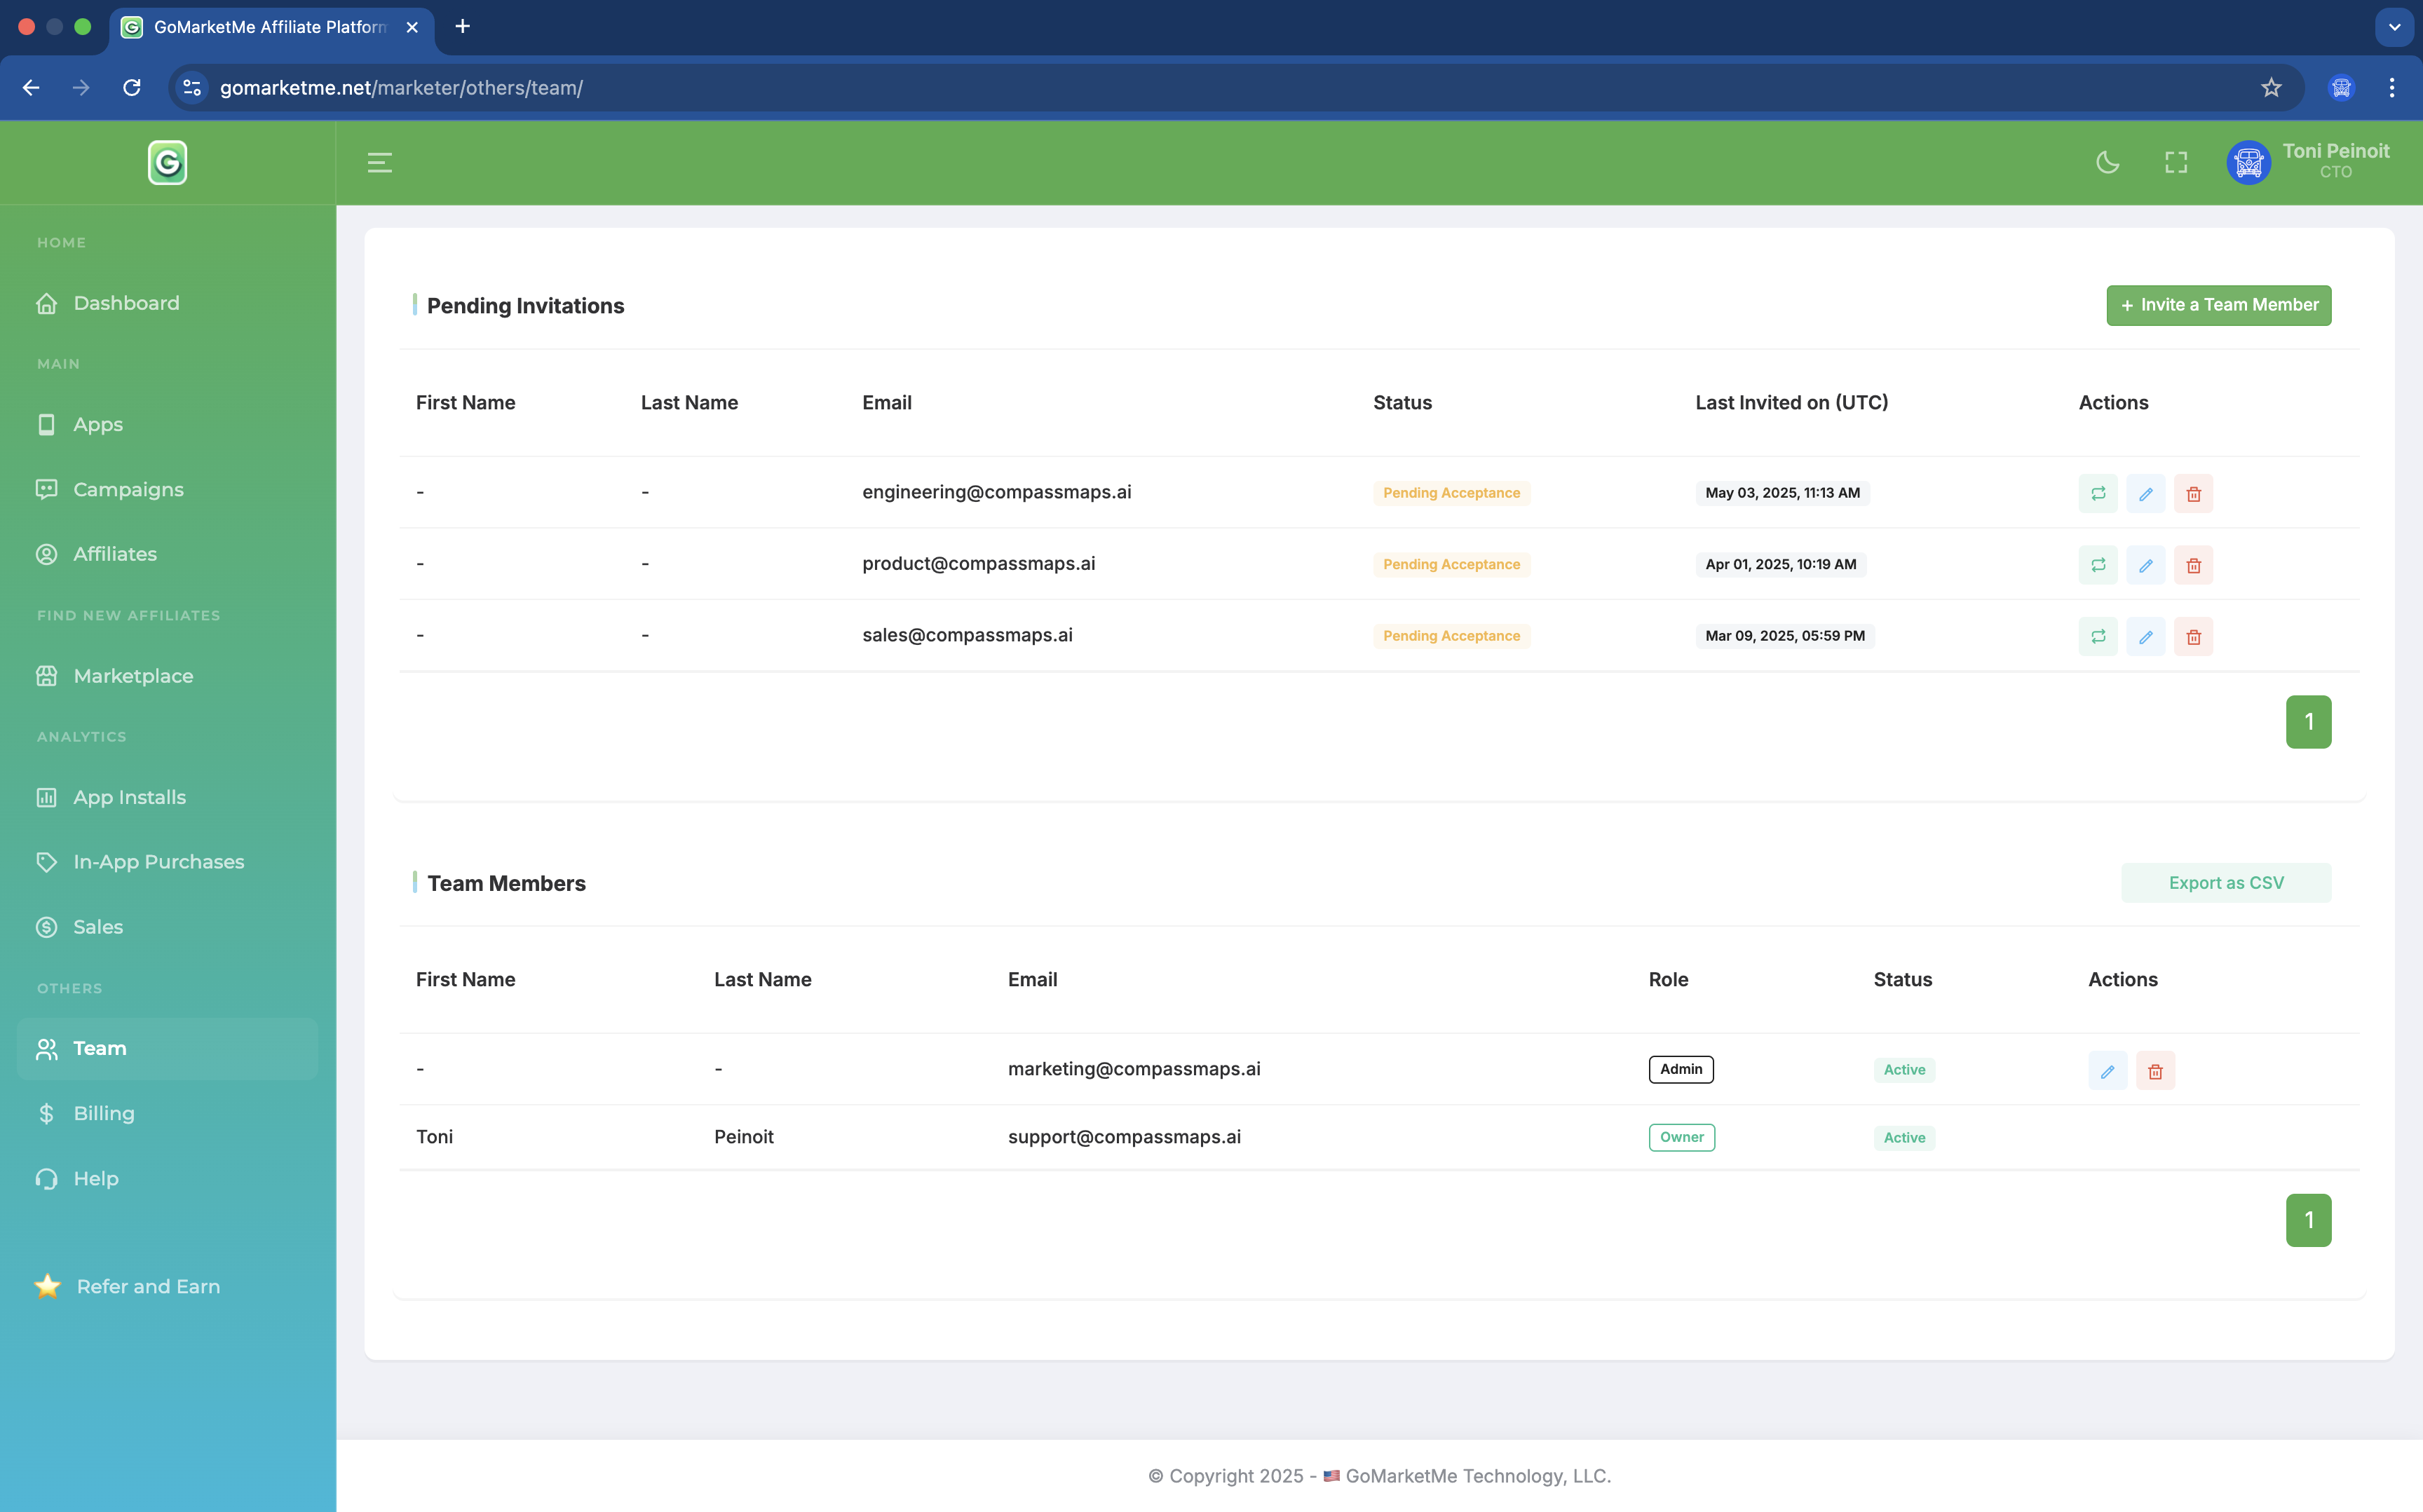
Task: Select the Team sidebar item
Action: pyautogui.click(x=167, y=1048)
